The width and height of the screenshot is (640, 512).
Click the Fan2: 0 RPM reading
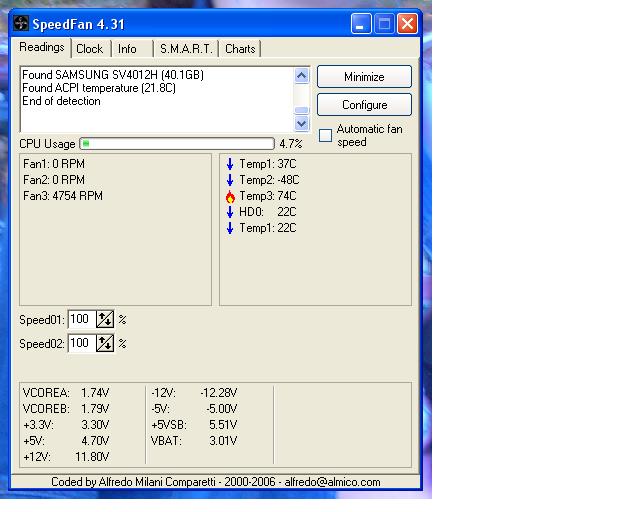click(54, 180)
